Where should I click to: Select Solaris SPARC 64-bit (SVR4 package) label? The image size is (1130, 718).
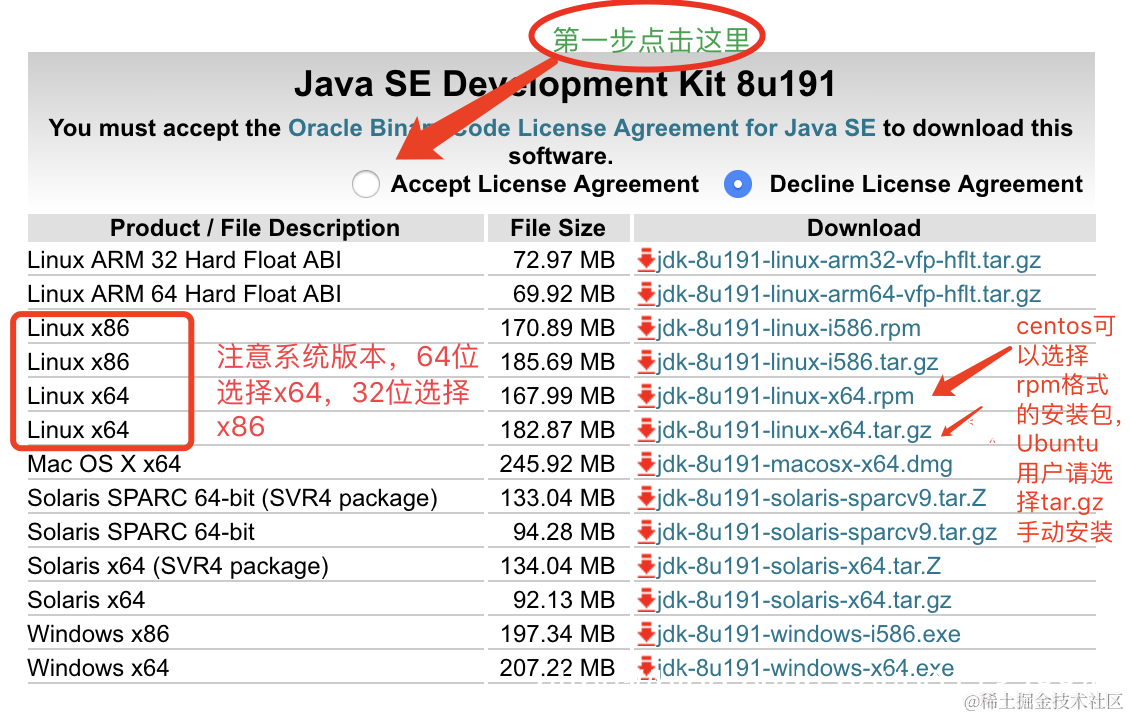click(233, 497)
